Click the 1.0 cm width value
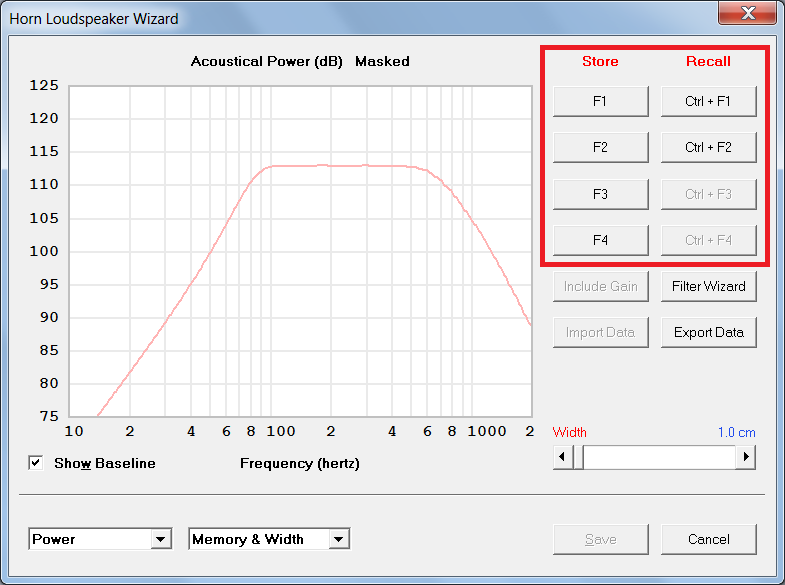This screenshot has height=585, width=785. click(x=736, y=432)
